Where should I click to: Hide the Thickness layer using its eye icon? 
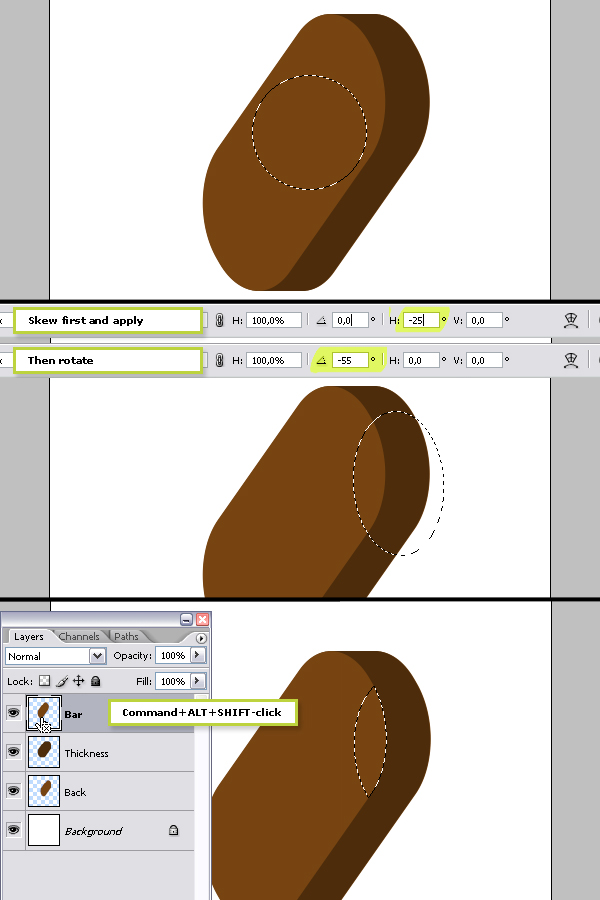coord(13,752)
